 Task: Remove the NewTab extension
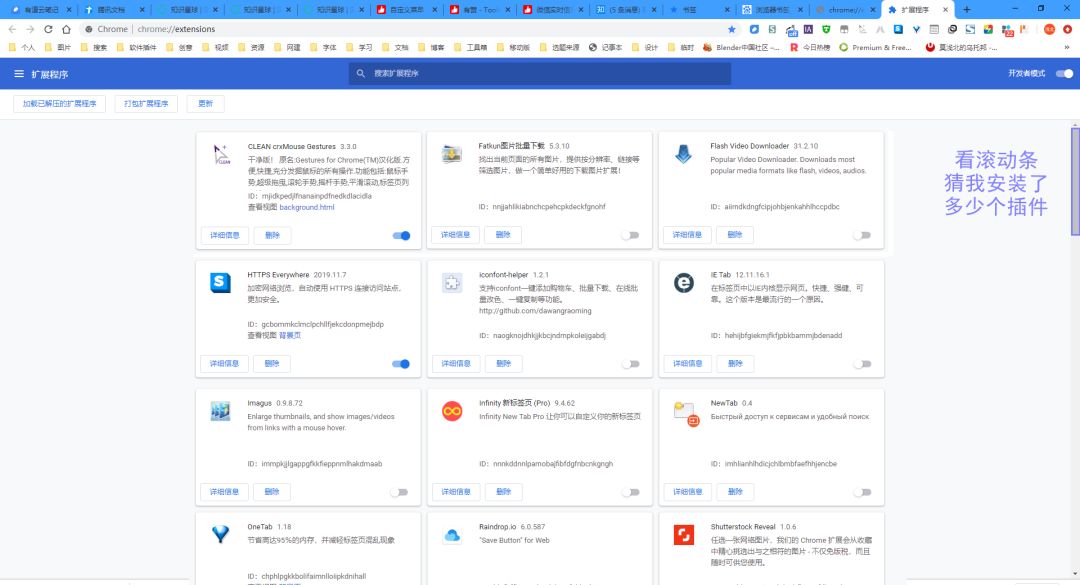point(735,491)
